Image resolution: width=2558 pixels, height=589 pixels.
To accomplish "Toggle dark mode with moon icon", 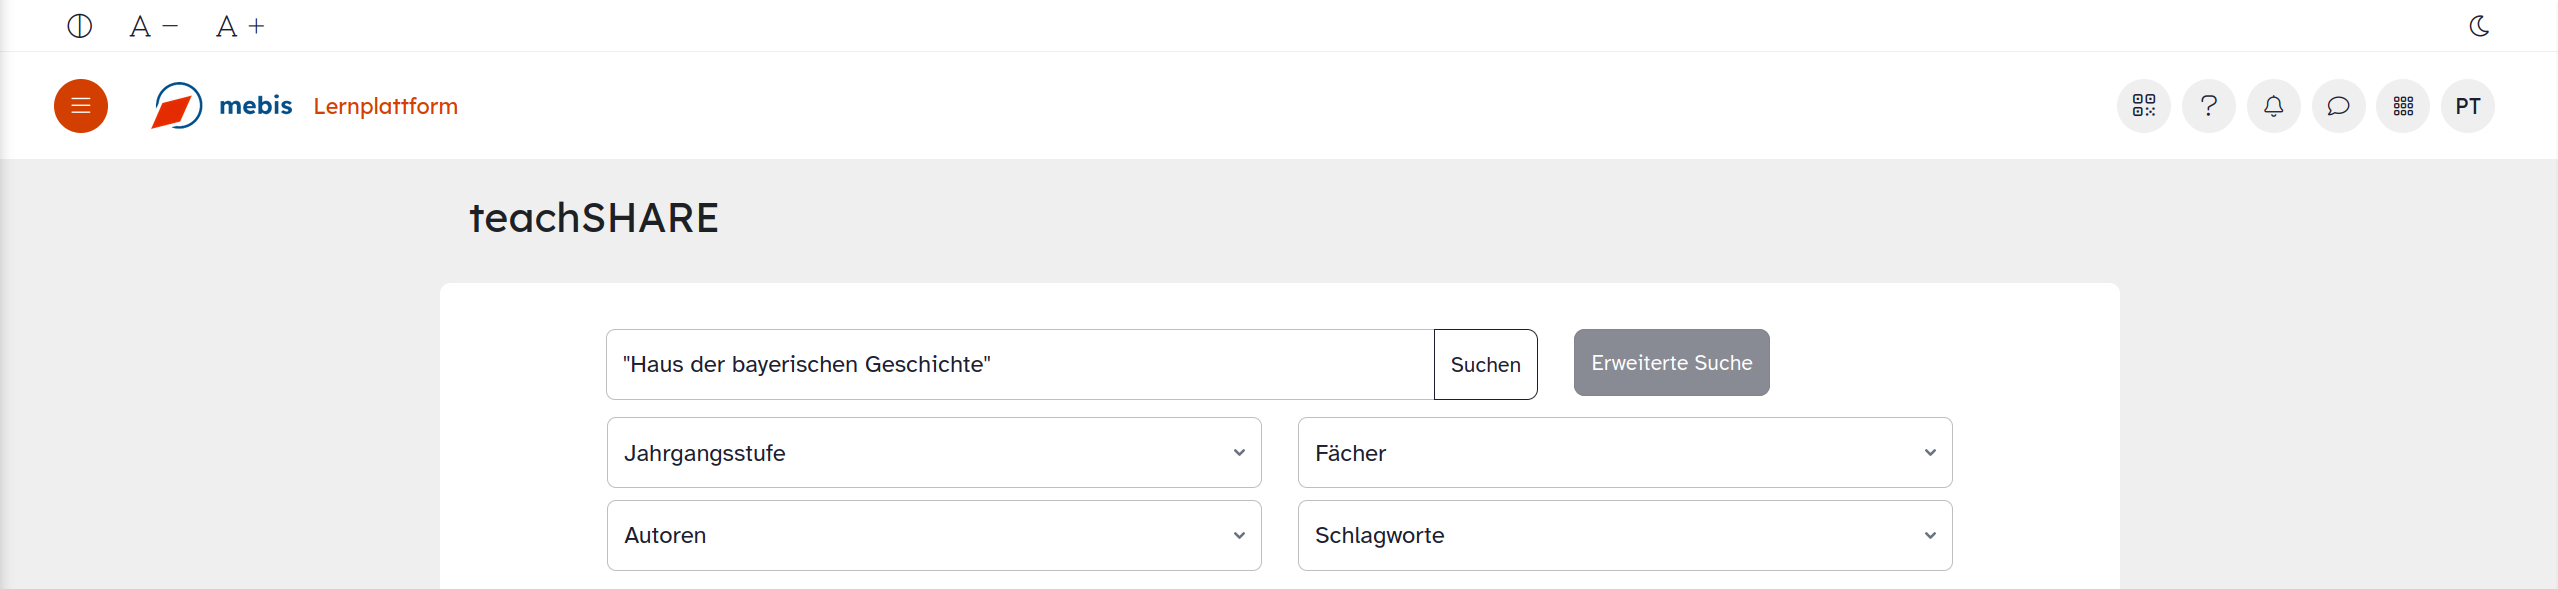I will 2479,26.
